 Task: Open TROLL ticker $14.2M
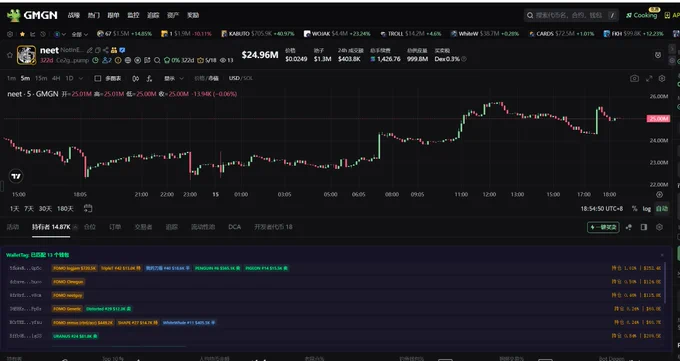pos(411,34)
